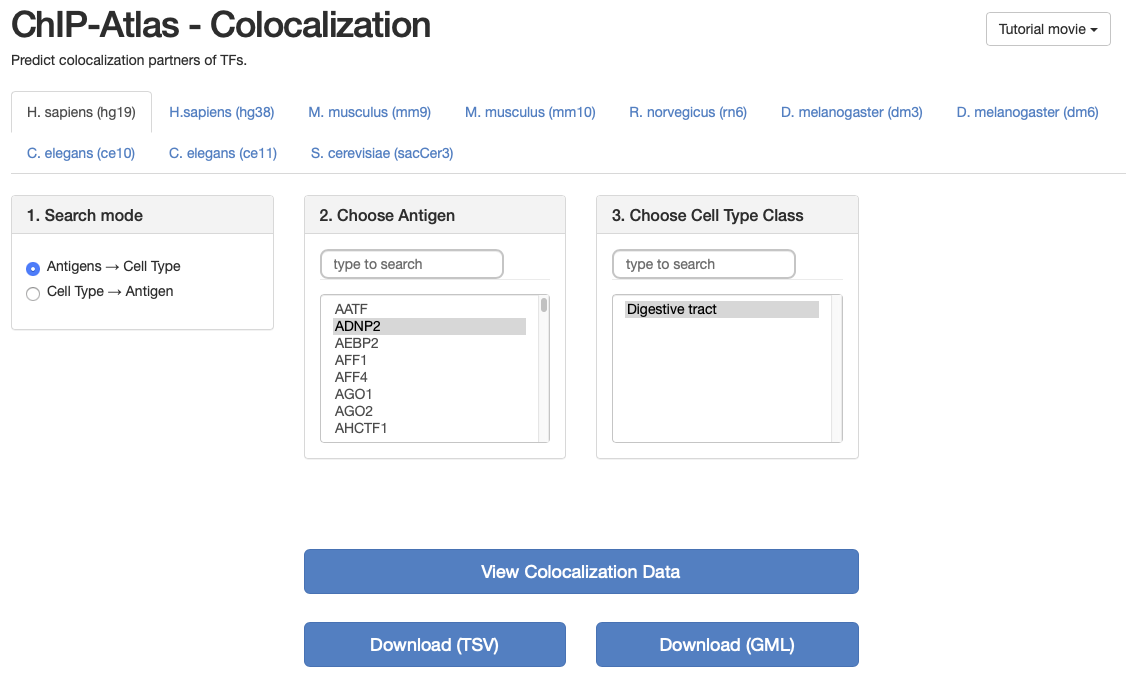This screenshot has height=681, width=1126.
Task: Switch to D. melanogaster (dm6) tab
Action: 1027,112
